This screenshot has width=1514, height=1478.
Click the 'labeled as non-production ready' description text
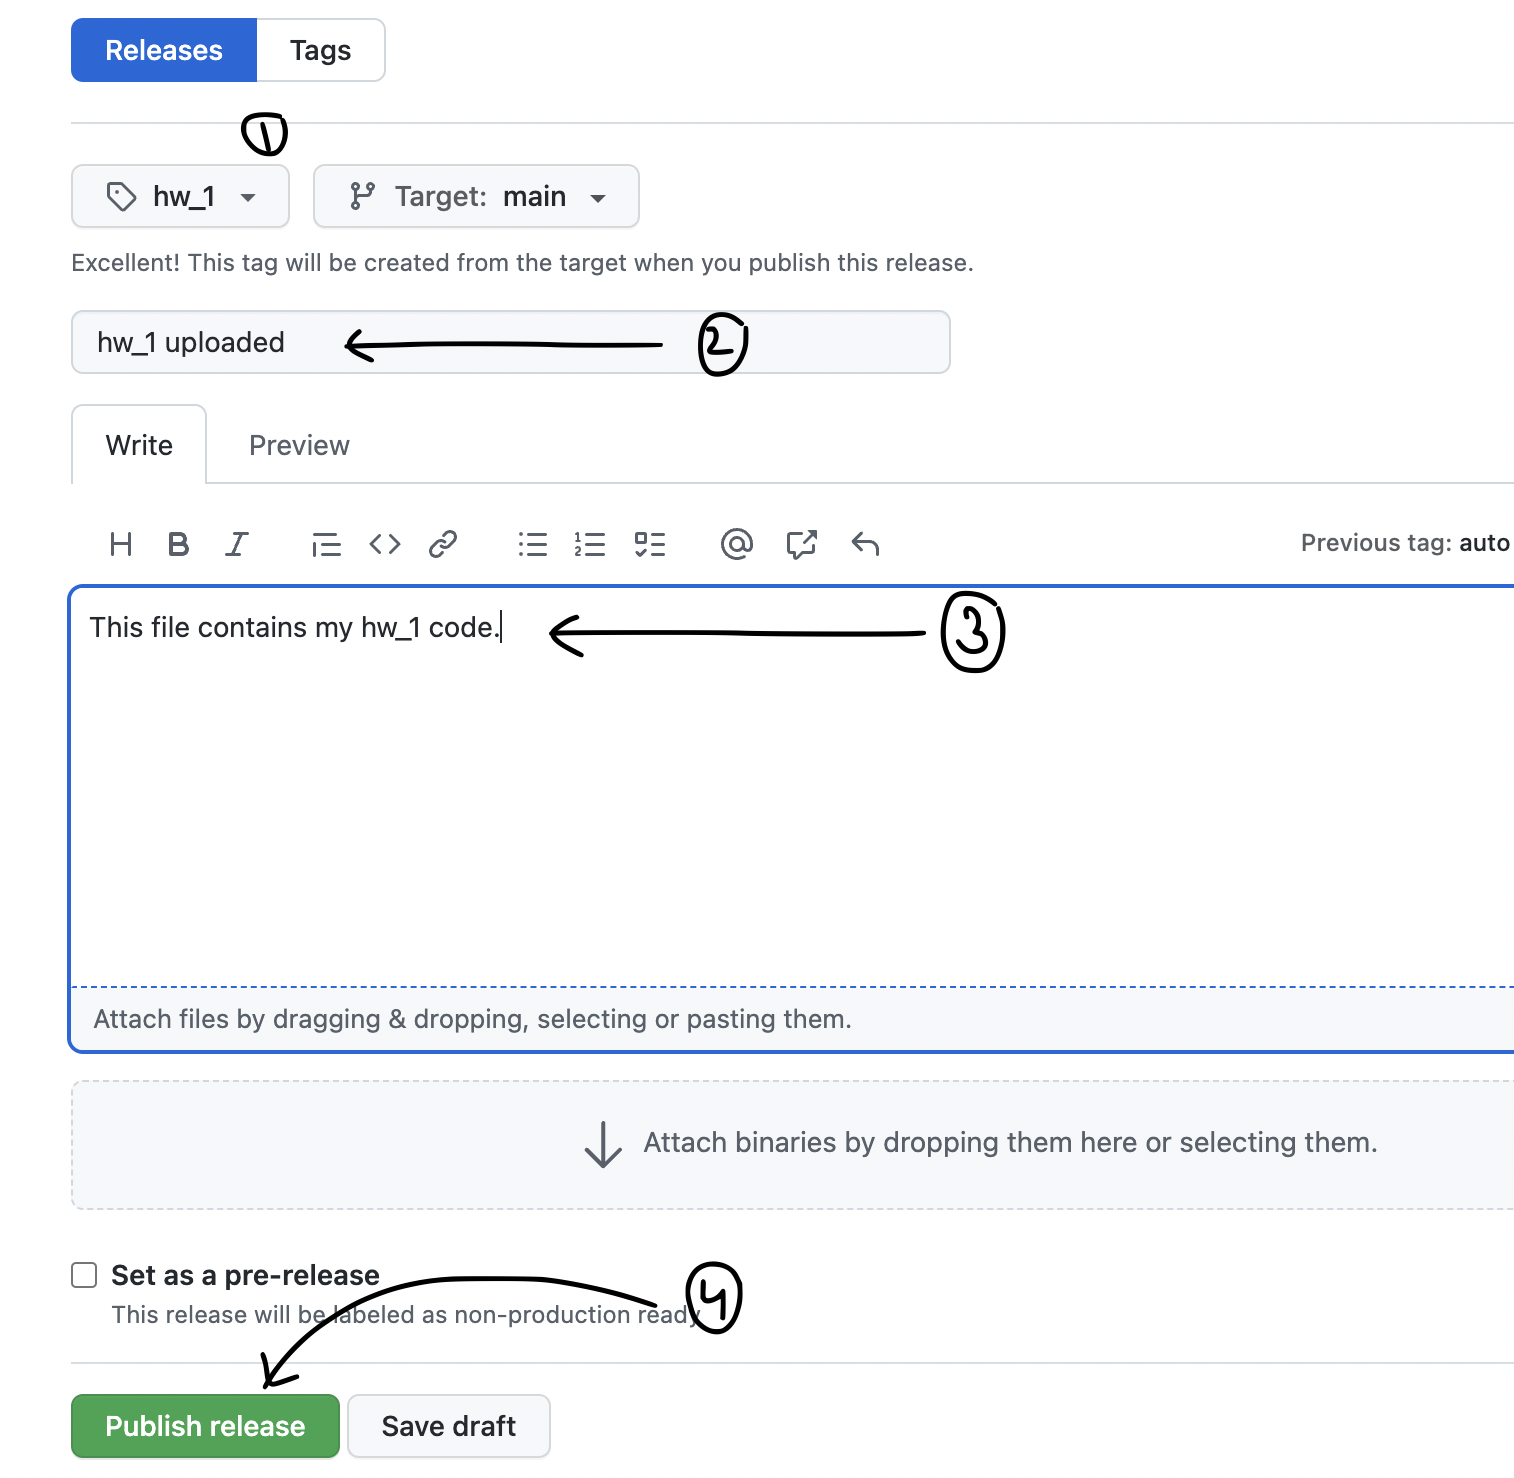(406, 1314)
